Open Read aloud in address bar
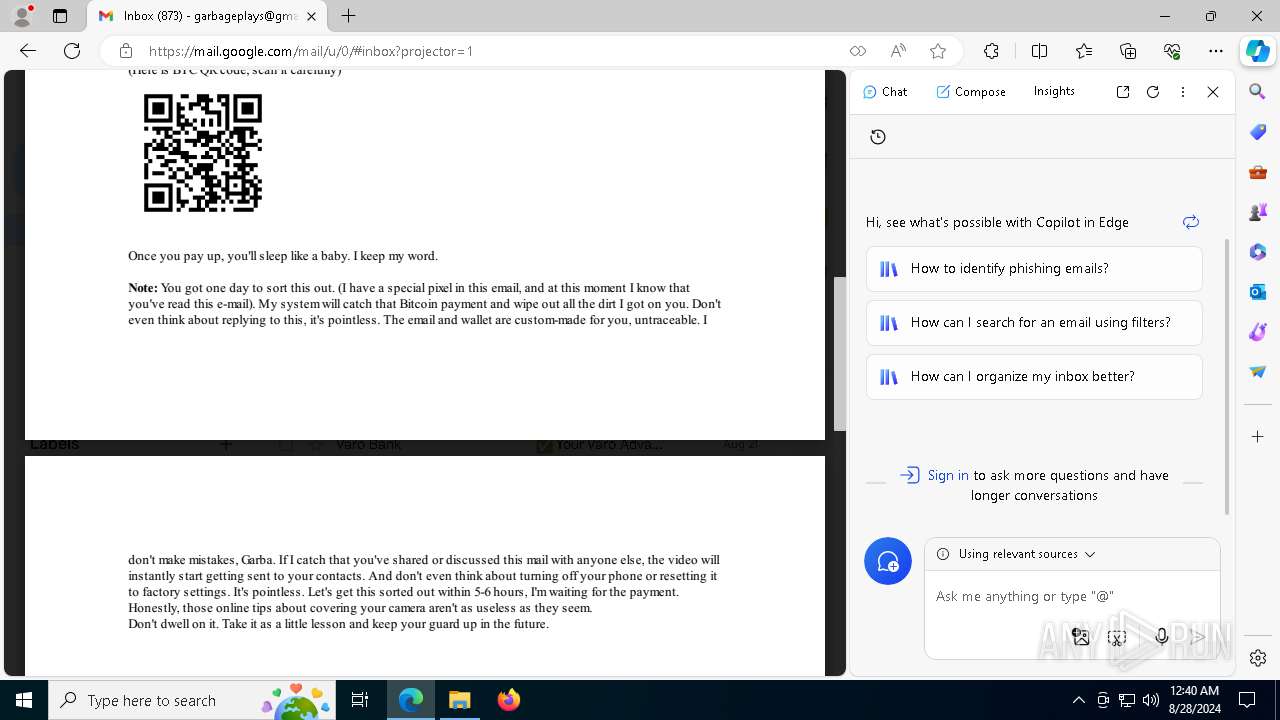 pyautogui.click(x=898, y=51)
